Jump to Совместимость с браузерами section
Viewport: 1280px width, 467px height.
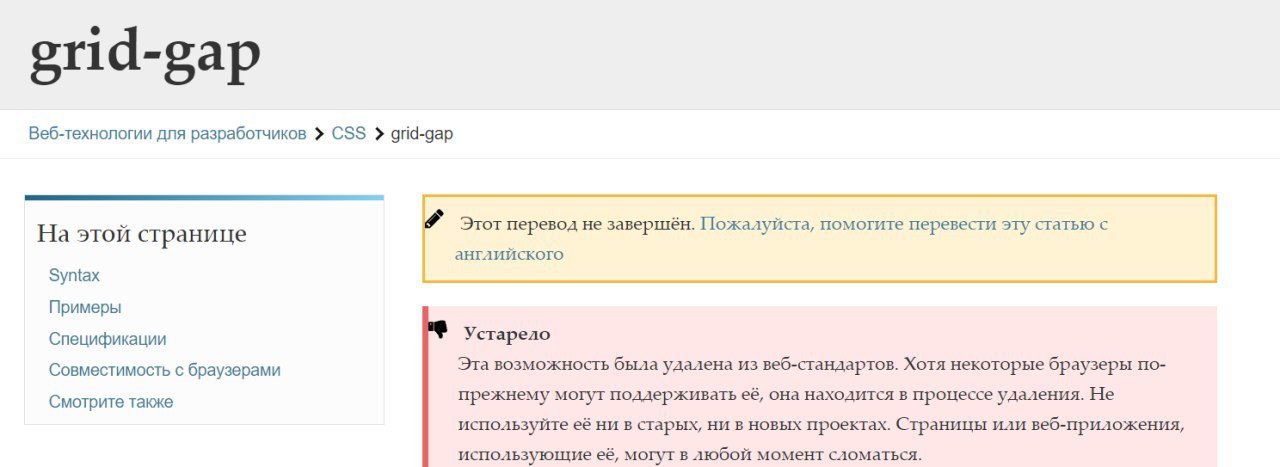tap(164, 370)
